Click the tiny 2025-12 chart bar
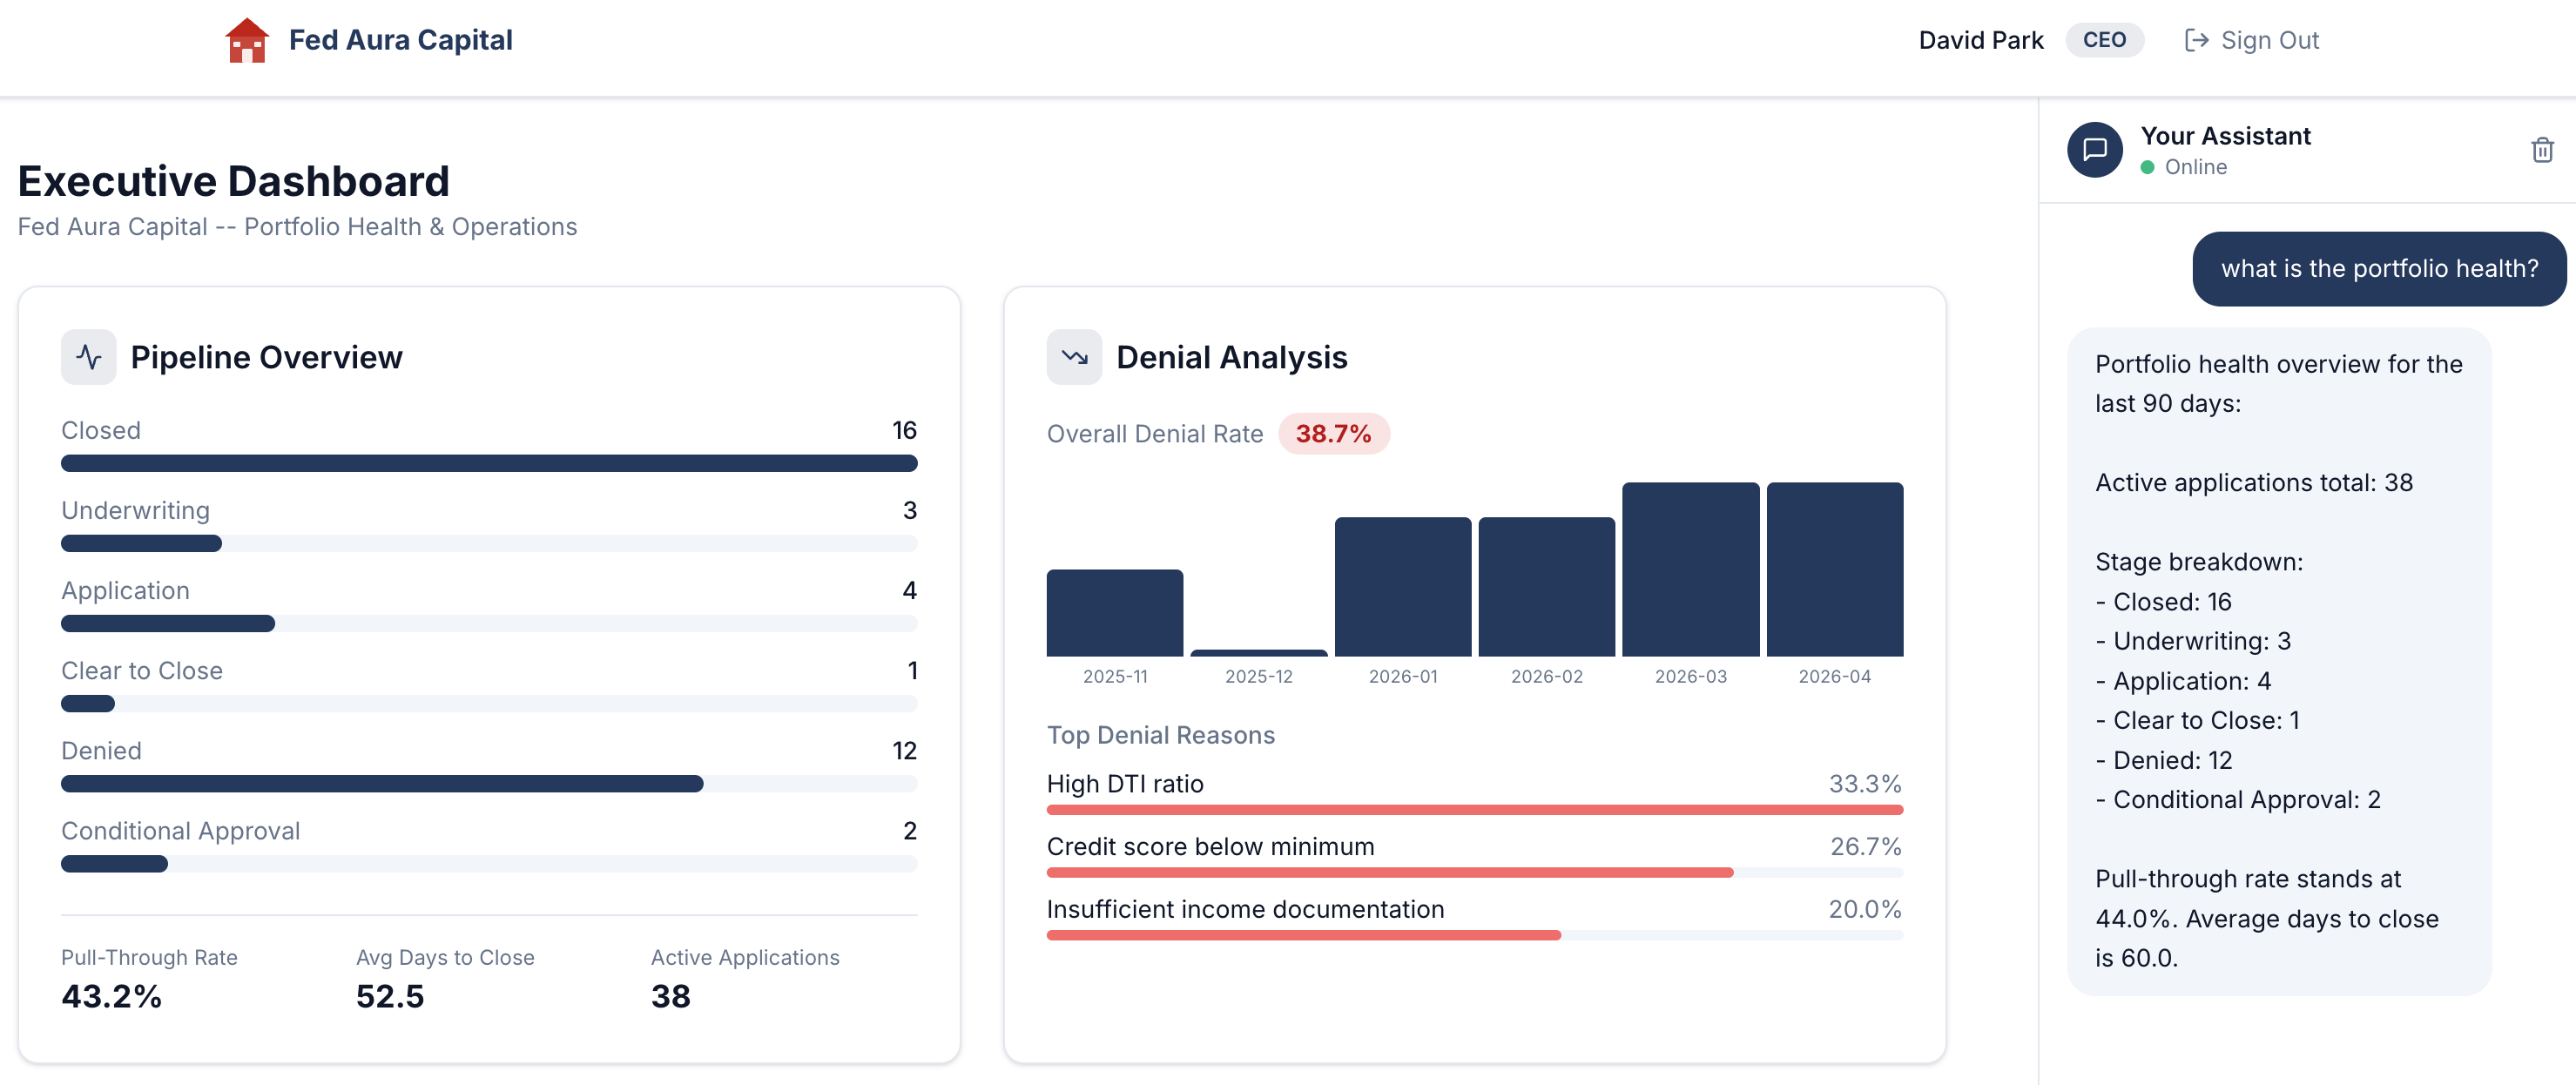 tap(1258, 653)
